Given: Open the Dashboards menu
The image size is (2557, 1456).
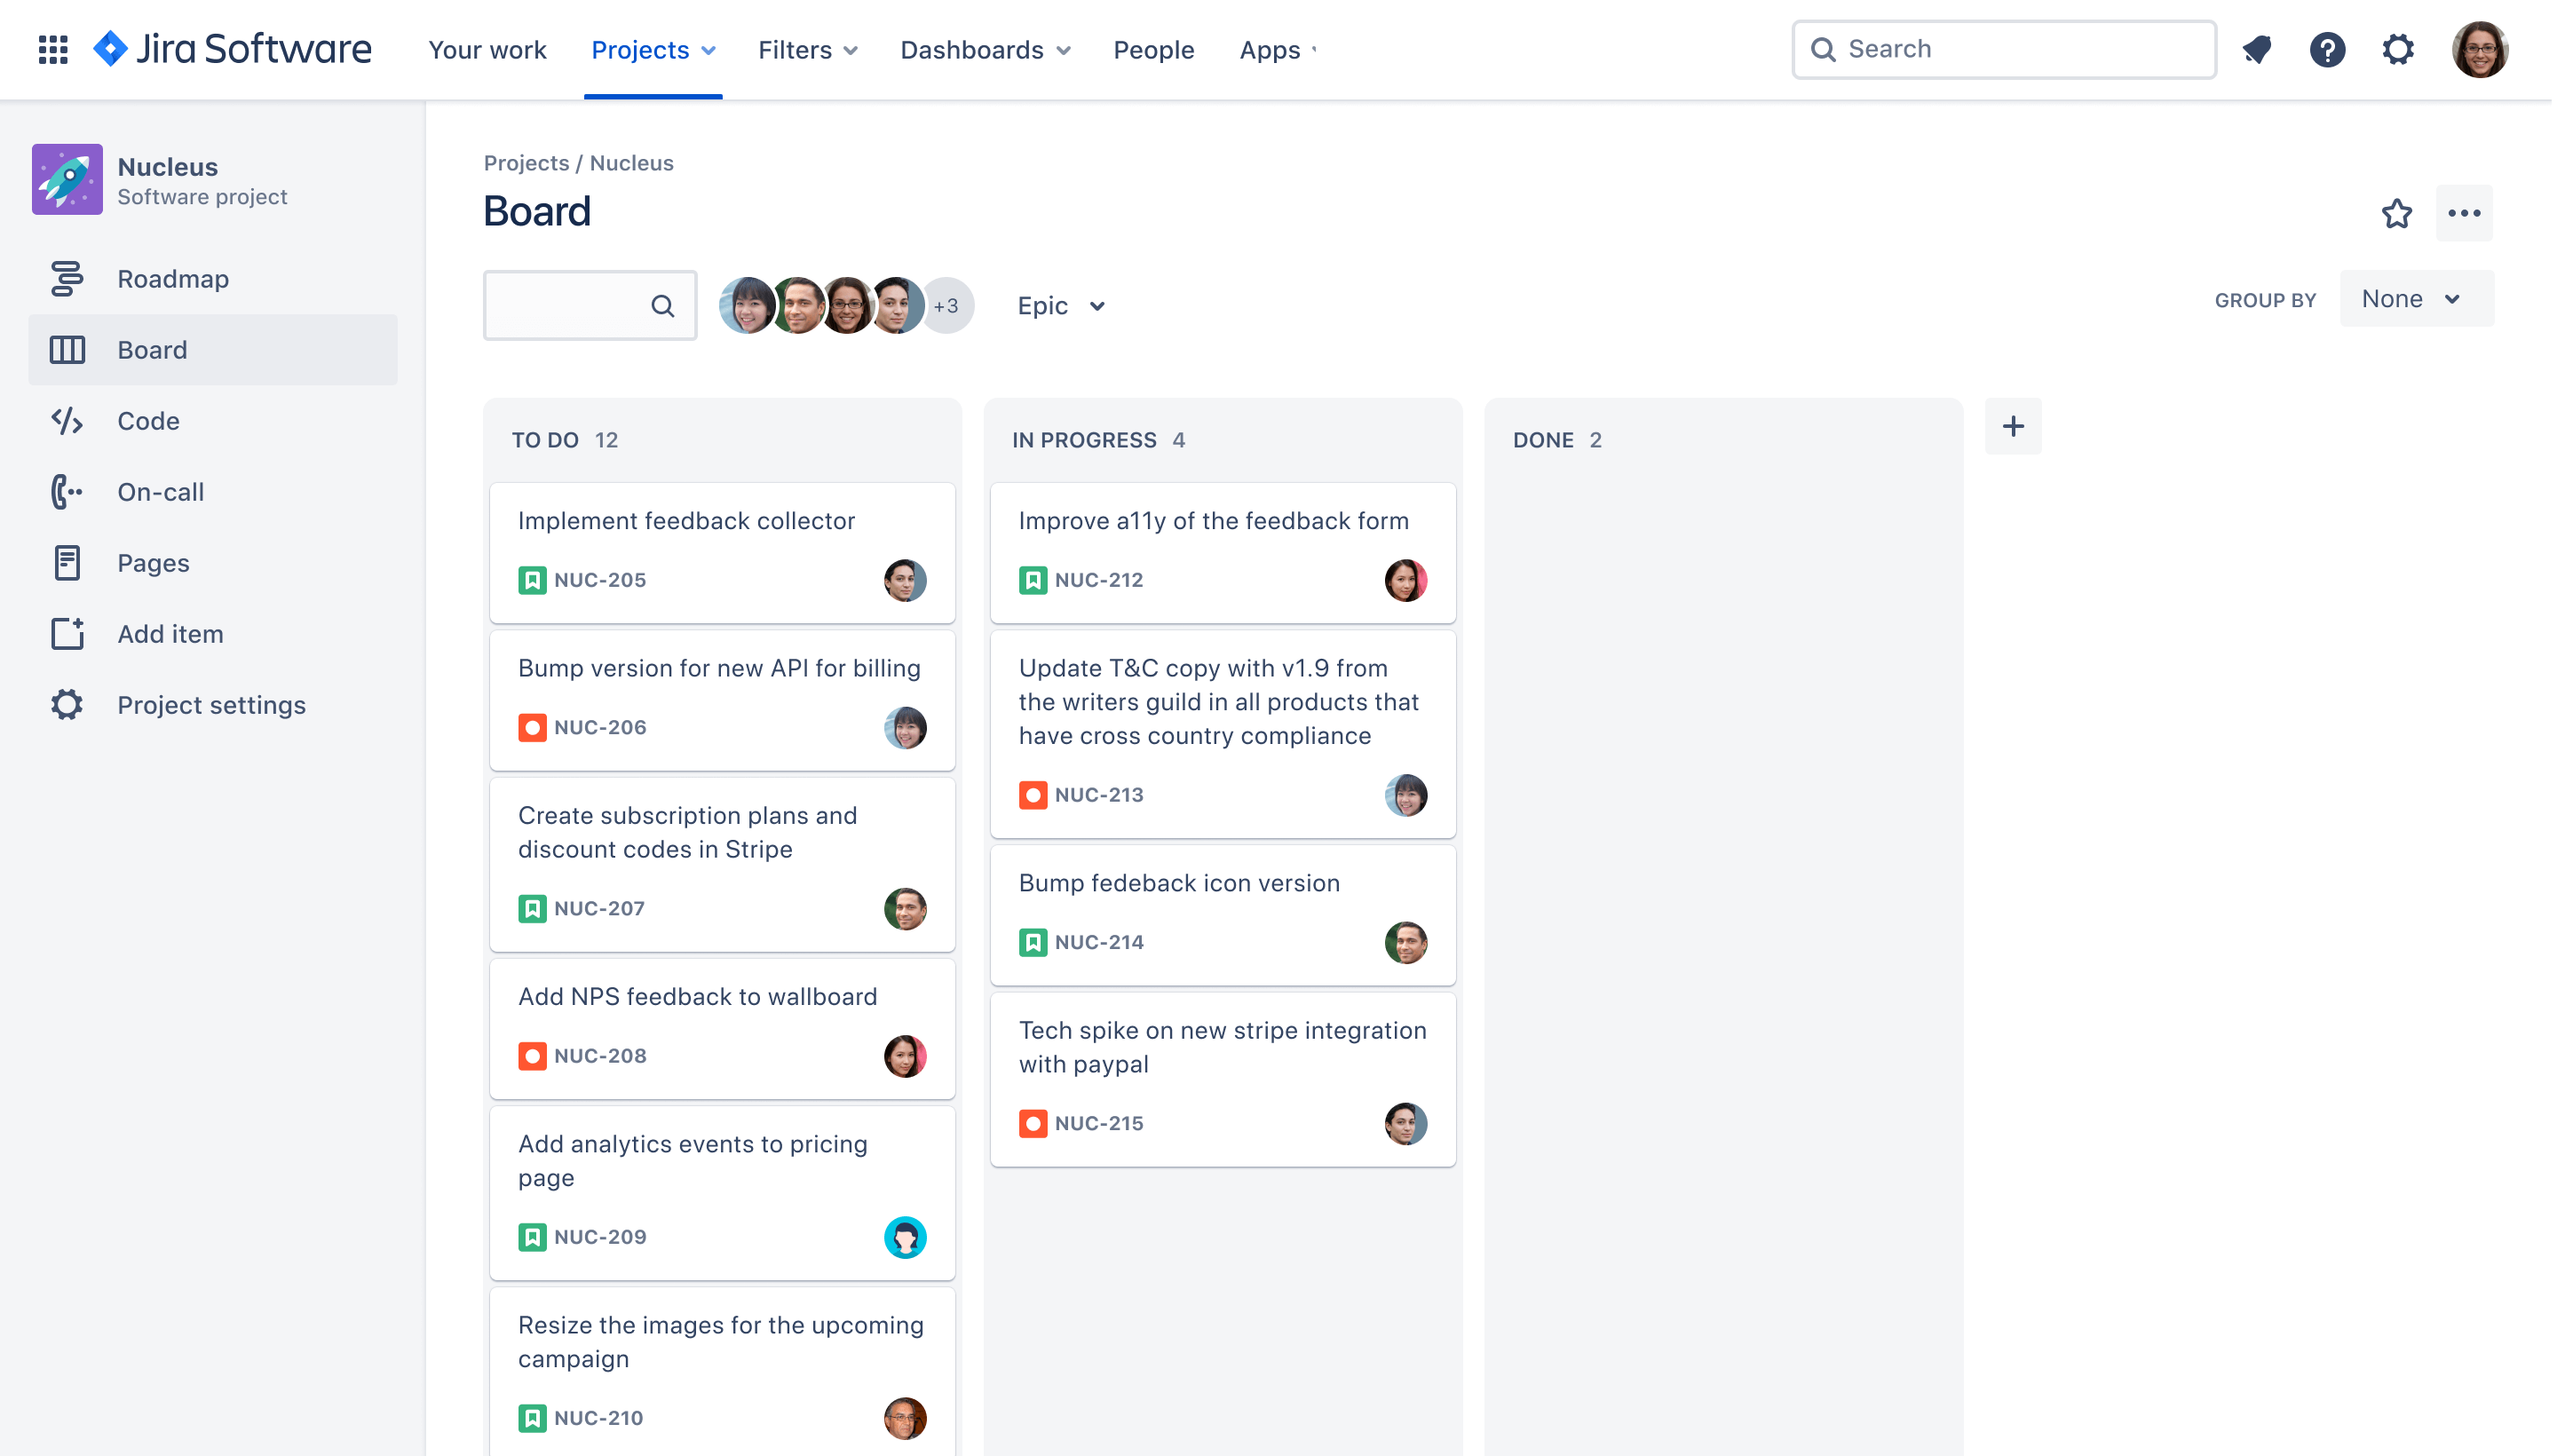Looking at the screenshot, I should pos(989,49).
